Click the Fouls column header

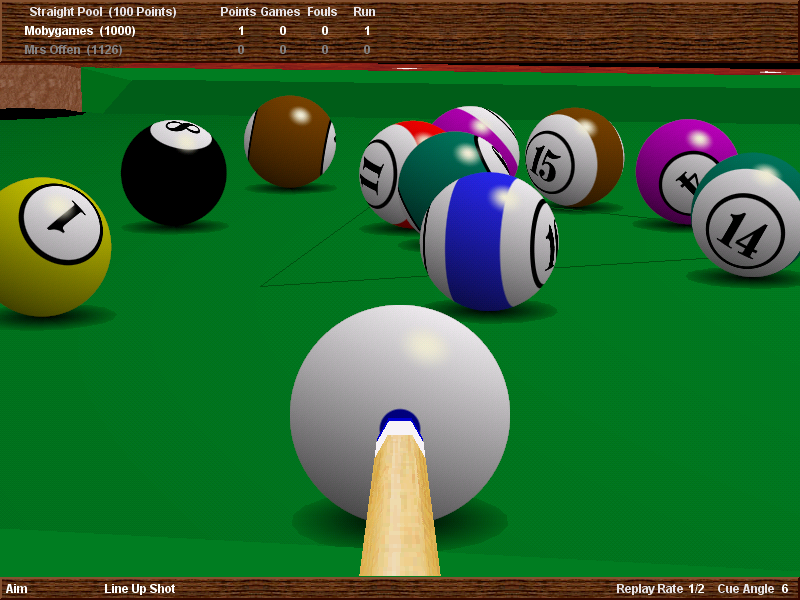(322, 12)
